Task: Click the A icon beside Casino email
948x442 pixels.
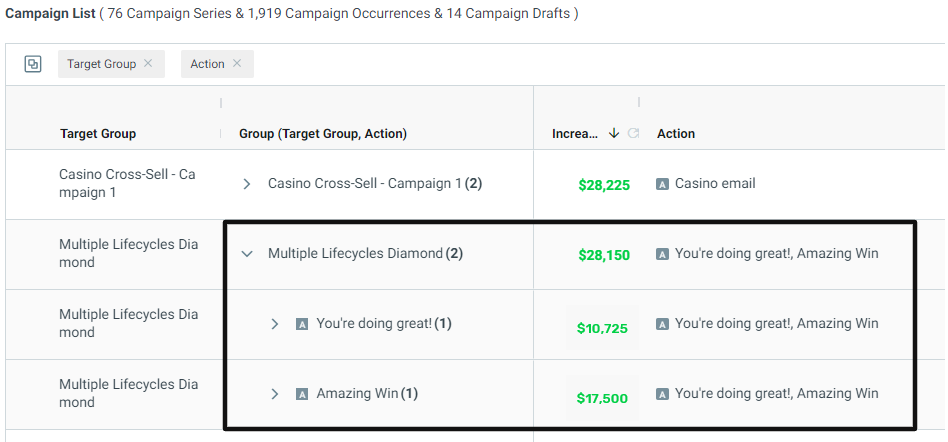Action: (x=663, y=184)
